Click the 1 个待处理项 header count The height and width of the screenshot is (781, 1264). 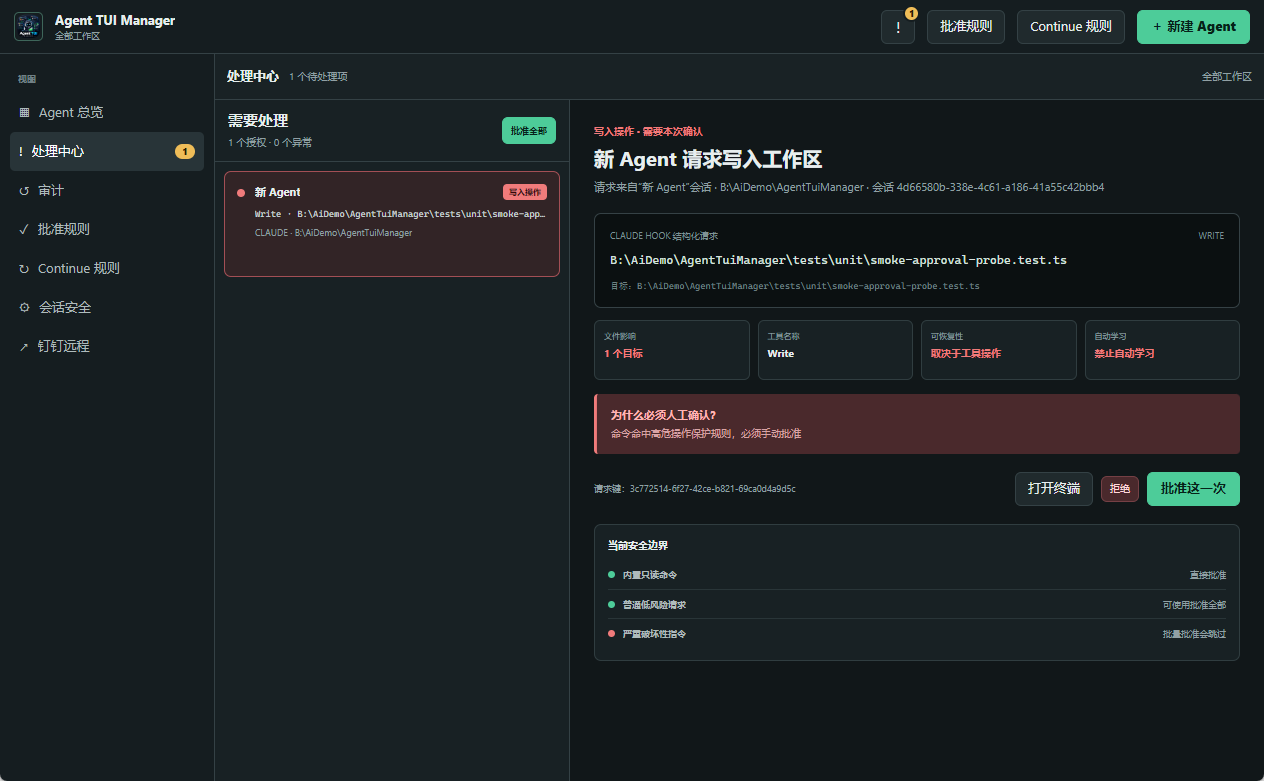pyautogui.click(x=319, y=77)
